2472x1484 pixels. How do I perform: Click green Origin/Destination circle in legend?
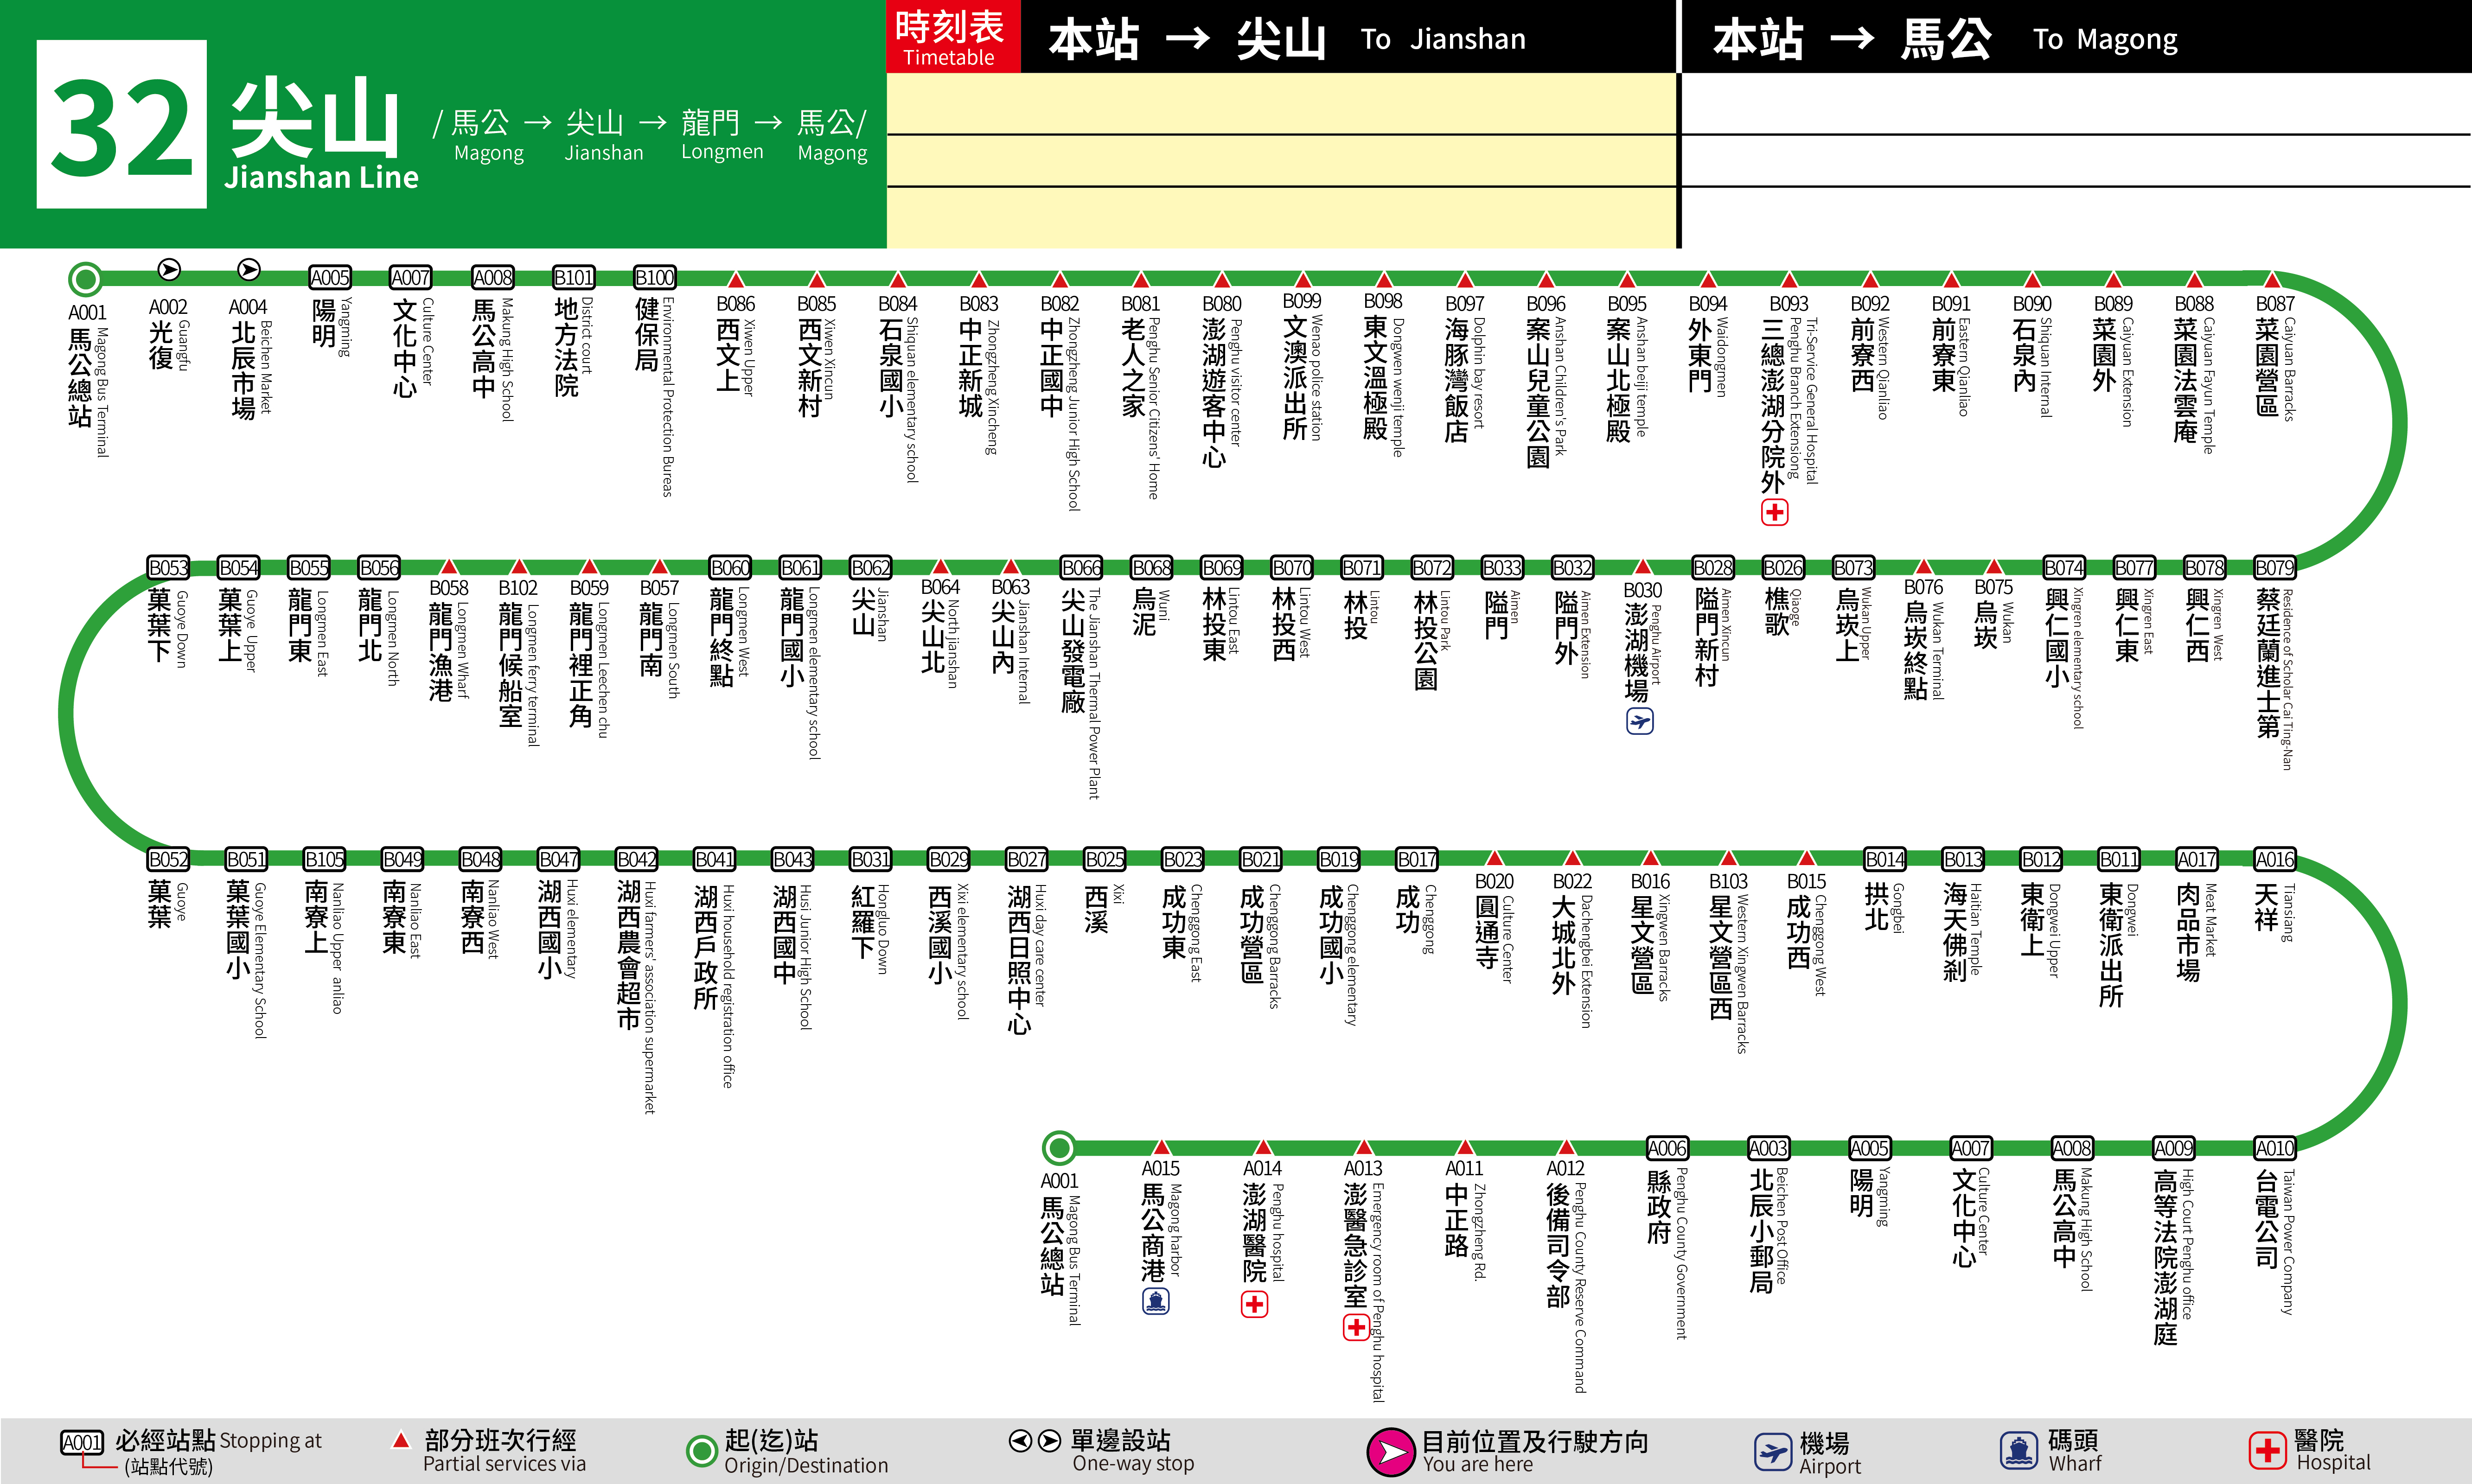coord(701,1451)
